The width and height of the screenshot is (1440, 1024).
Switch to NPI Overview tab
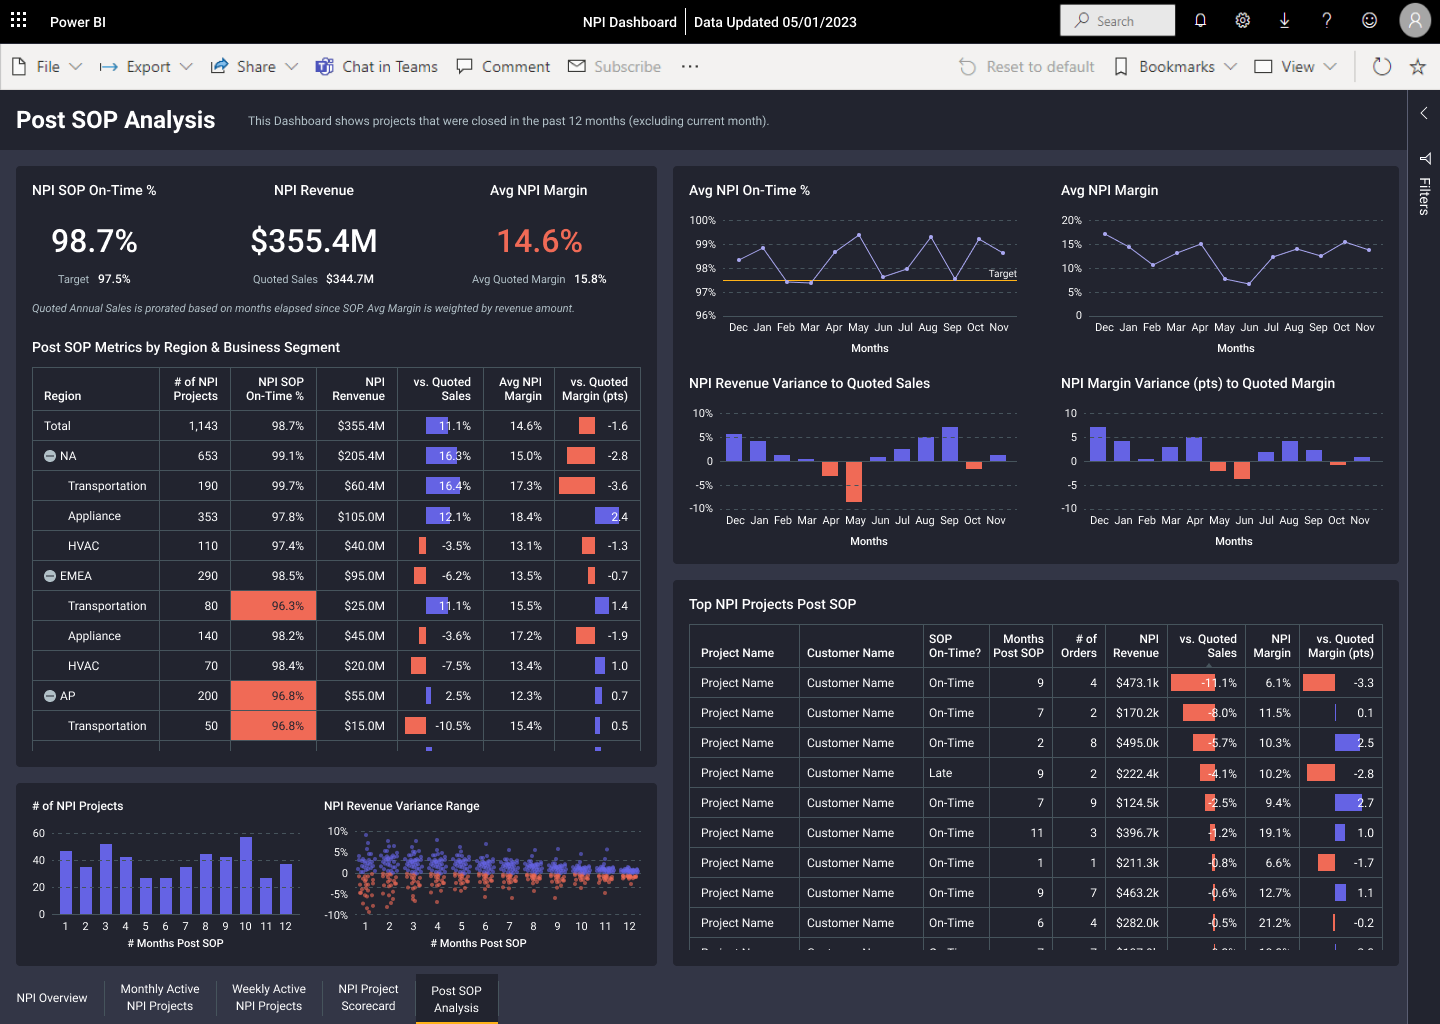point(52,998)
